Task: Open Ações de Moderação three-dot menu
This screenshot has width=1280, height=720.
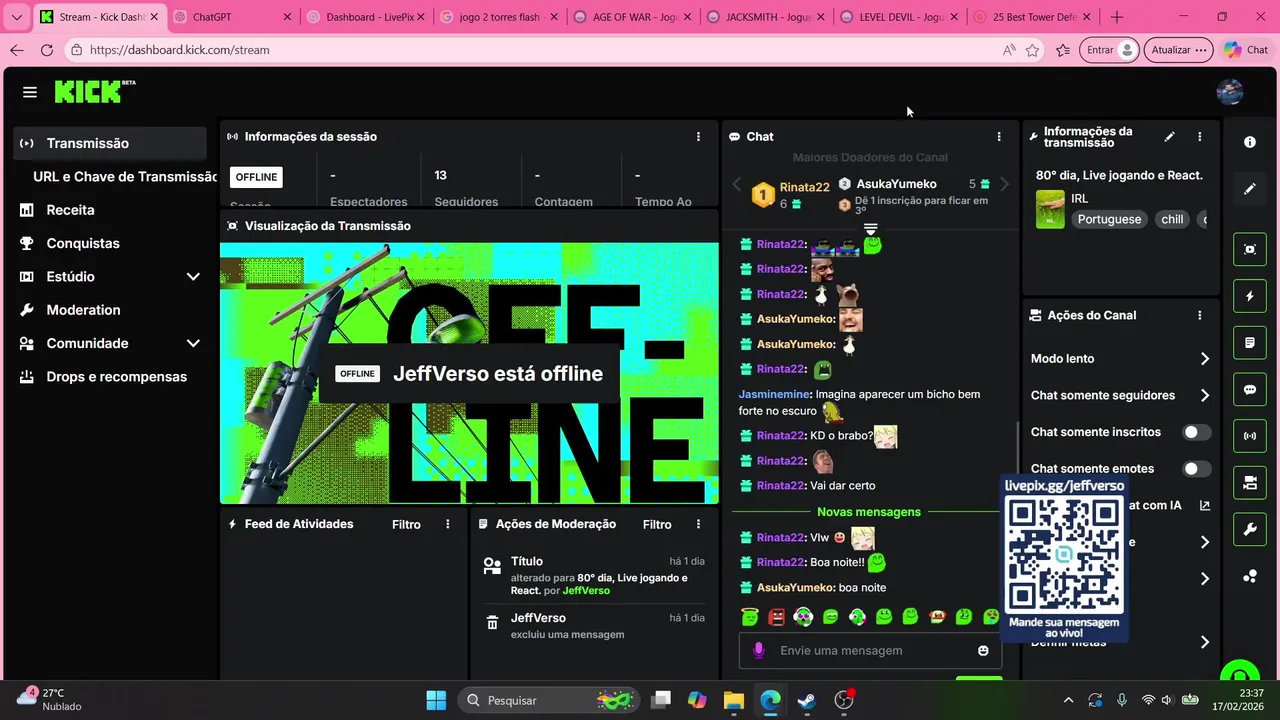Action: (698, 524)
